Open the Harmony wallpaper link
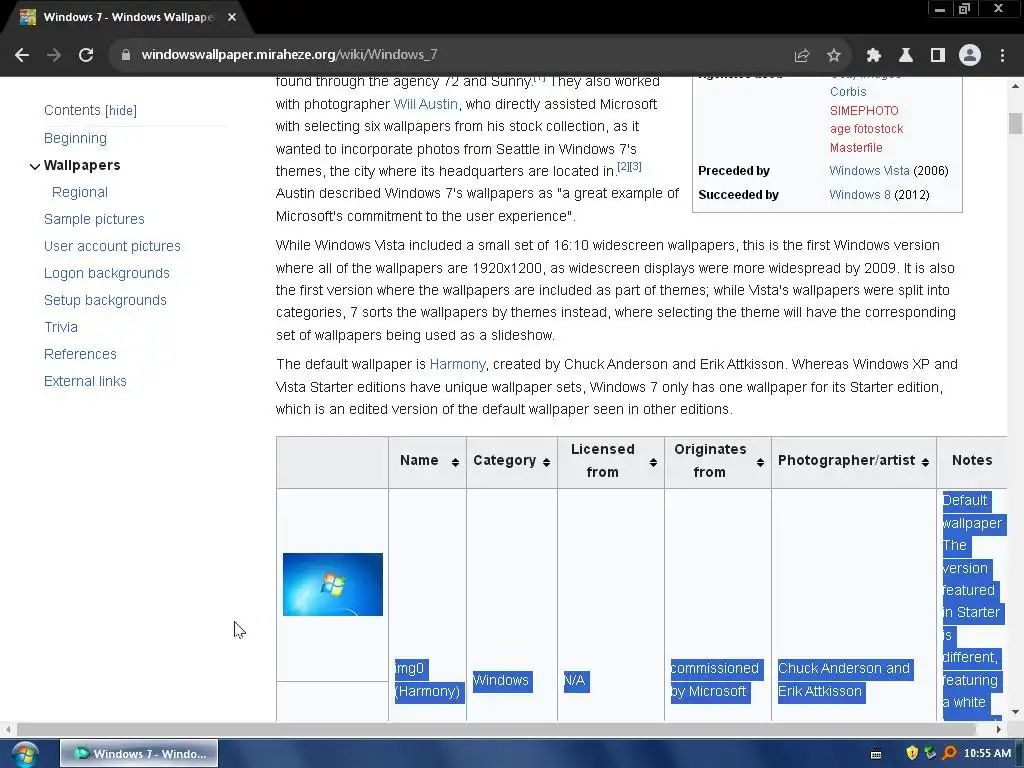This screenshot has width=1024, height=768. click(458, 364)
